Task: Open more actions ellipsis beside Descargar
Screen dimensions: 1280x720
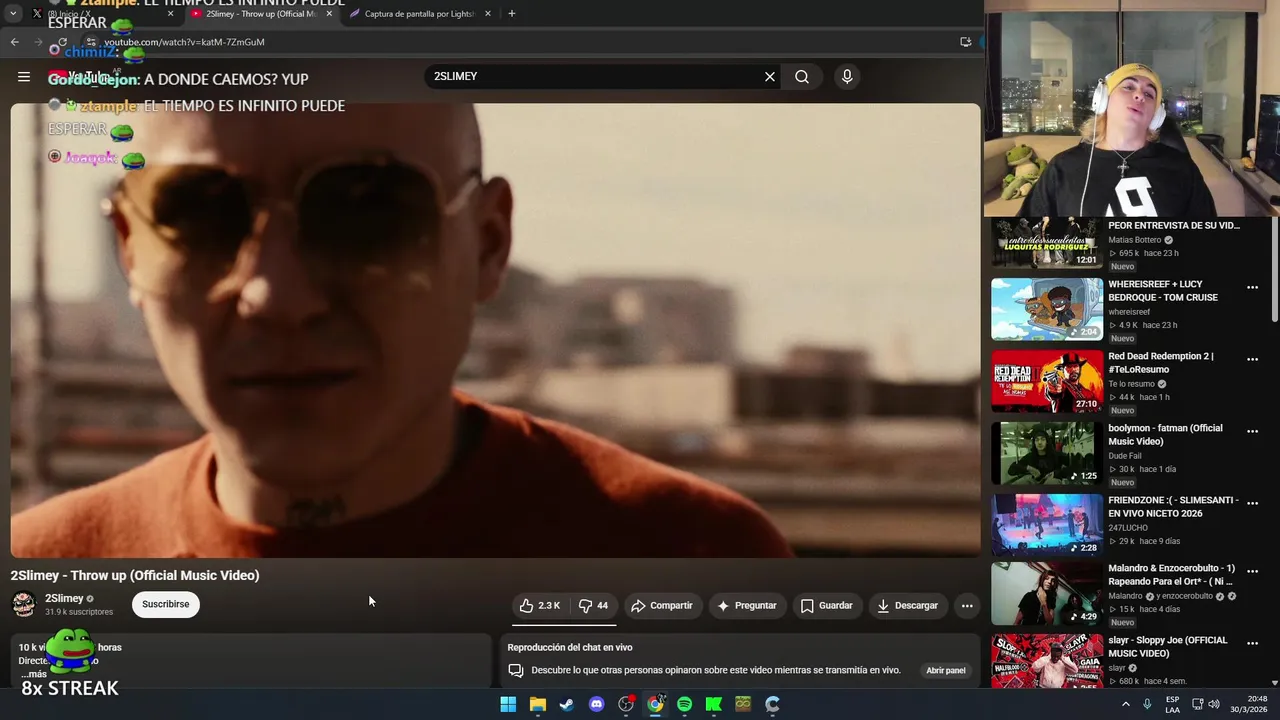Action: pyautogui.click(x=967, y=605)
